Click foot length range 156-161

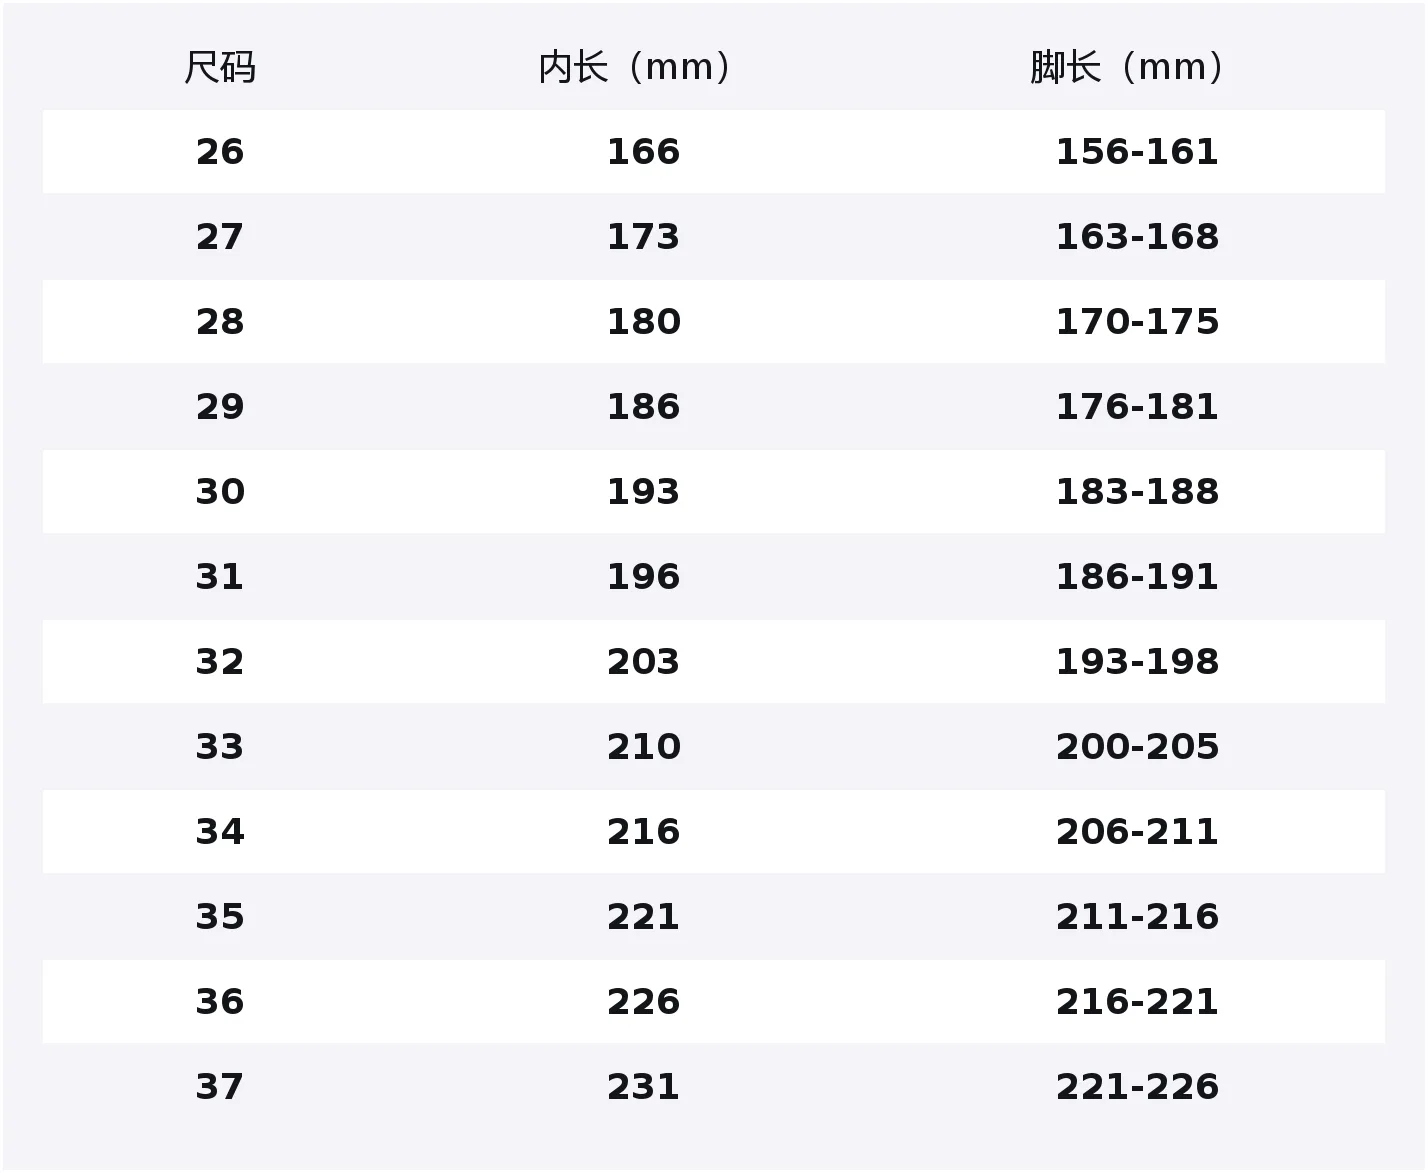point(1137,152)
